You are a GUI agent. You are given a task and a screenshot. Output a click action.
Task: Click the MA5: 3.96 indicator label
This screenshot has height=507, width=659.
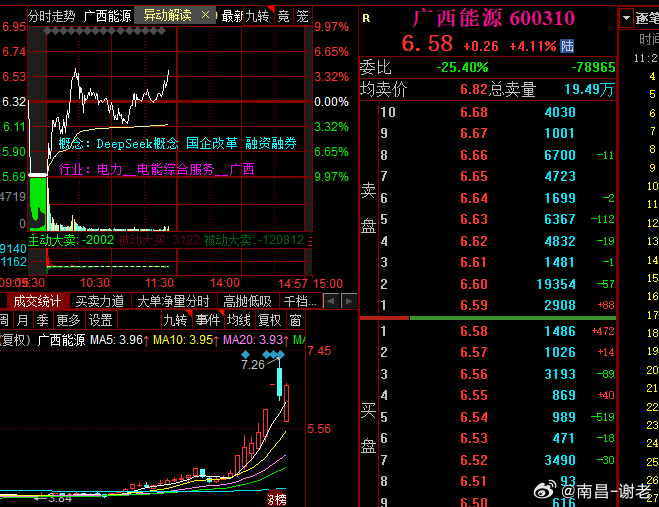click(x=120, y=340)
